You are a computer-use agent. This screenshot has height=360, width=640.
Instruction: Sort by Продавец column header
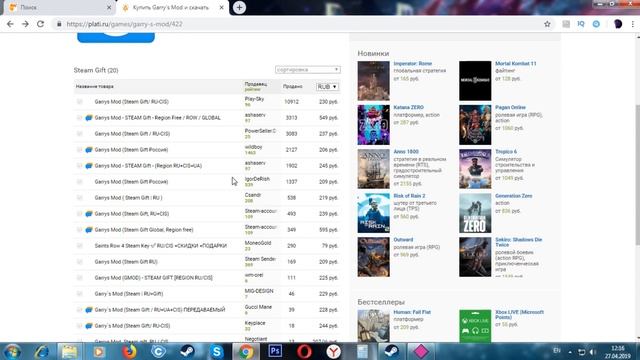click(x=256, y=84)
